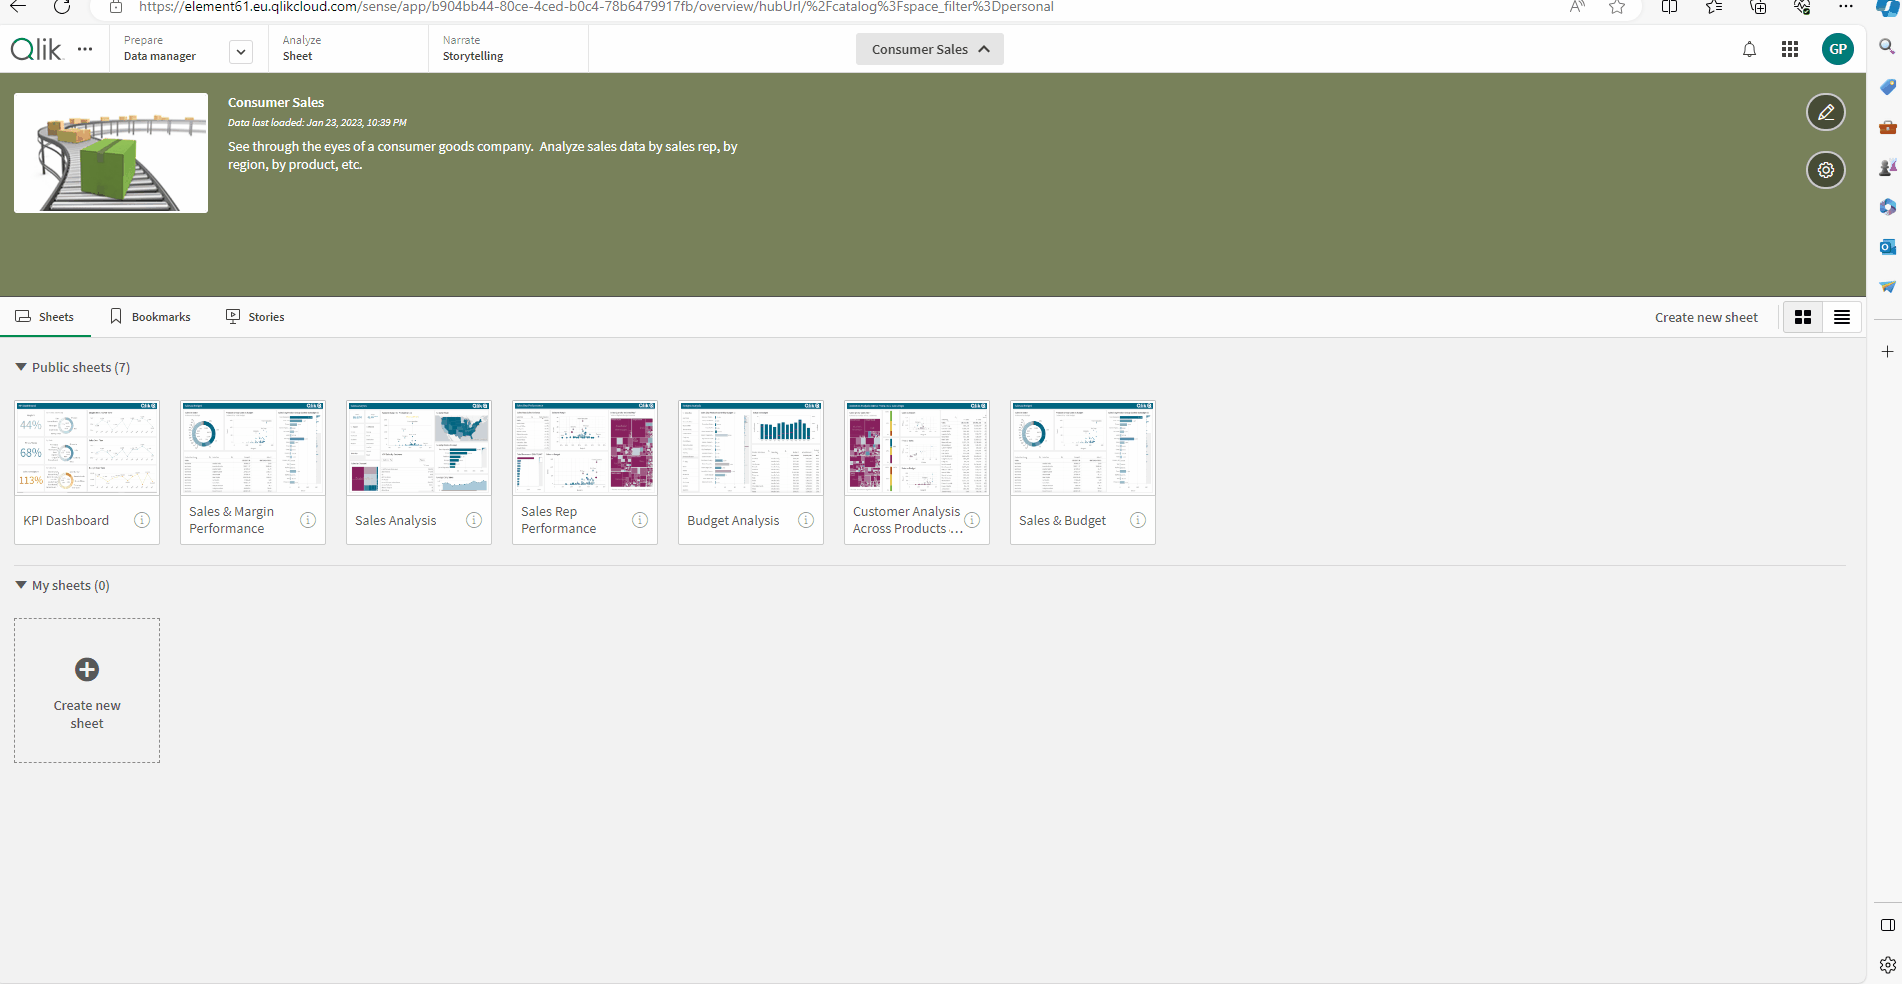Screen dimensions: 1902x984
Task: Collapse the Public sheets section
Action: point(21,367)
